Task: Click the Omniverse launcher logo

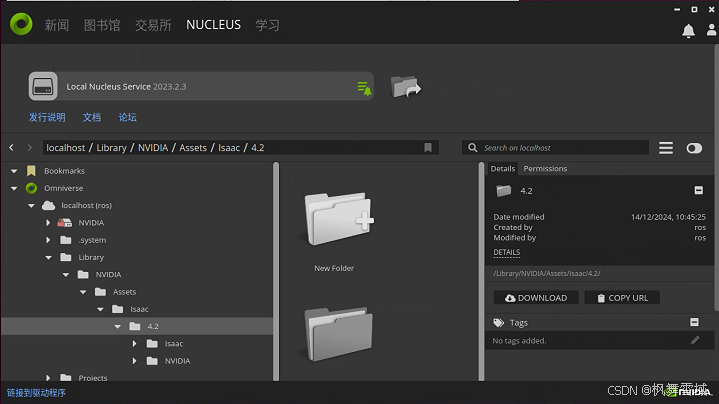Action: tap(21, 24)
